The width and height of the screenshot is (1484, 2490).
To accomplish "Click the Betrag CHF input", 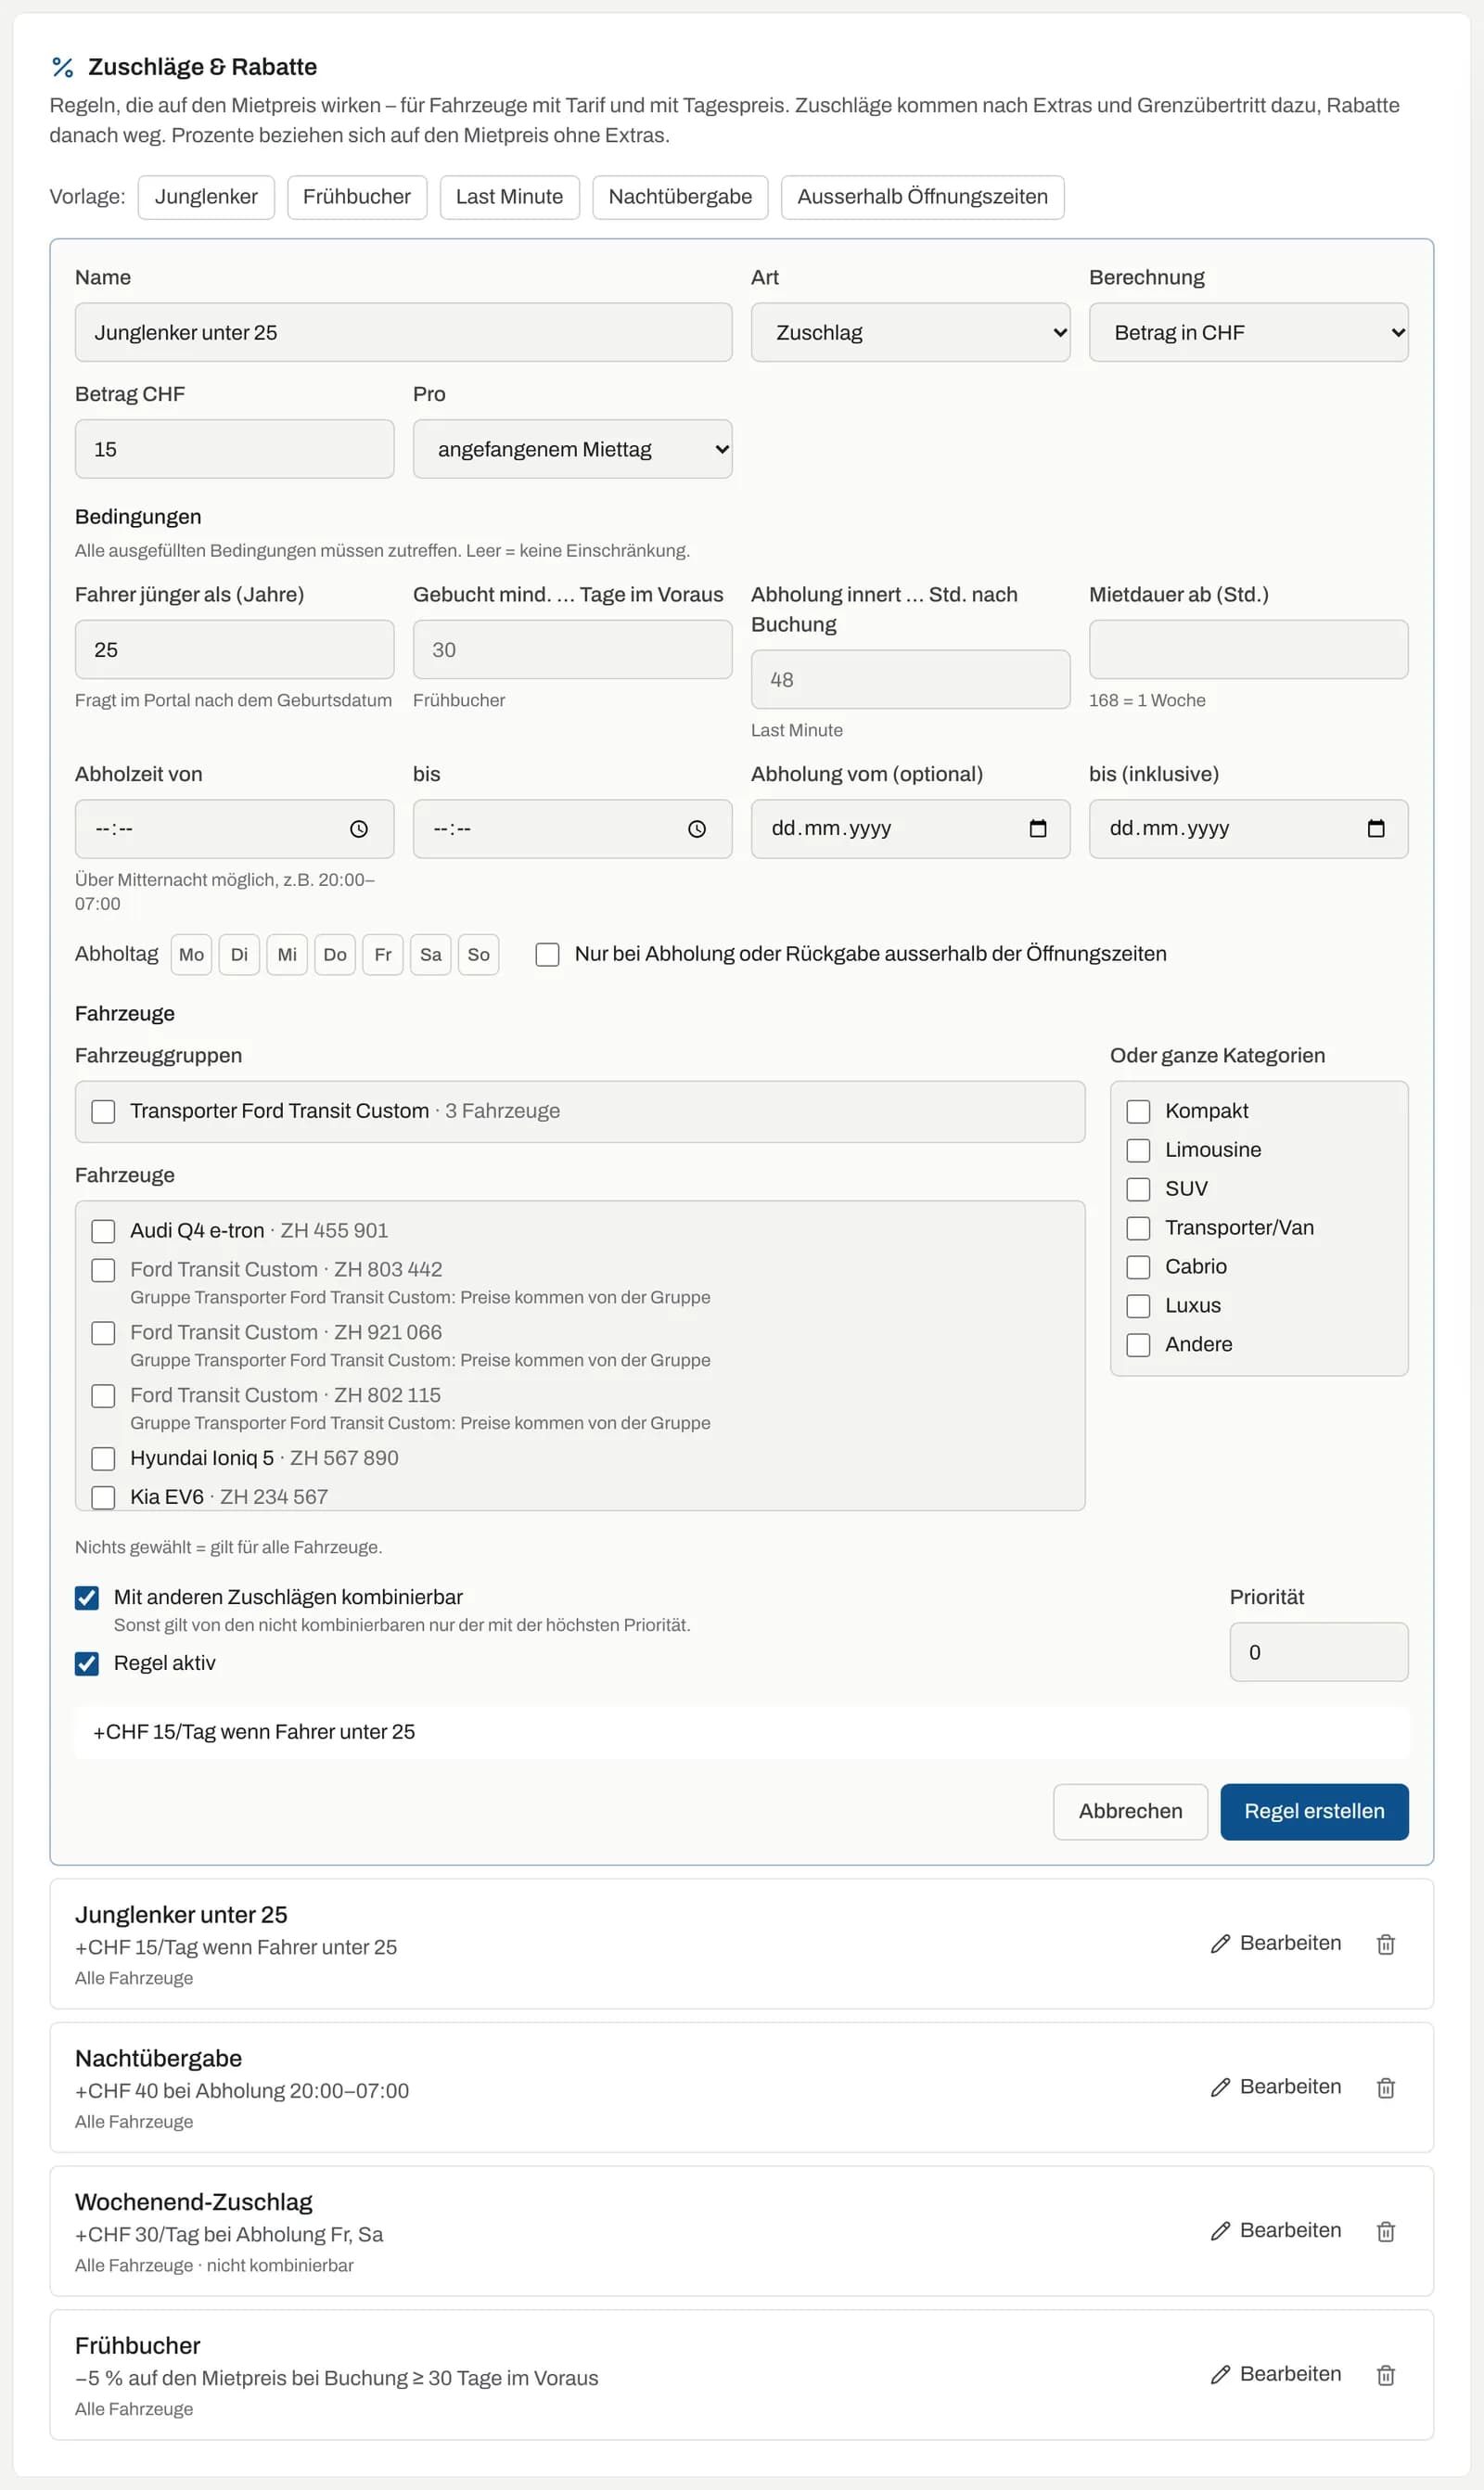I will point(234,449).
